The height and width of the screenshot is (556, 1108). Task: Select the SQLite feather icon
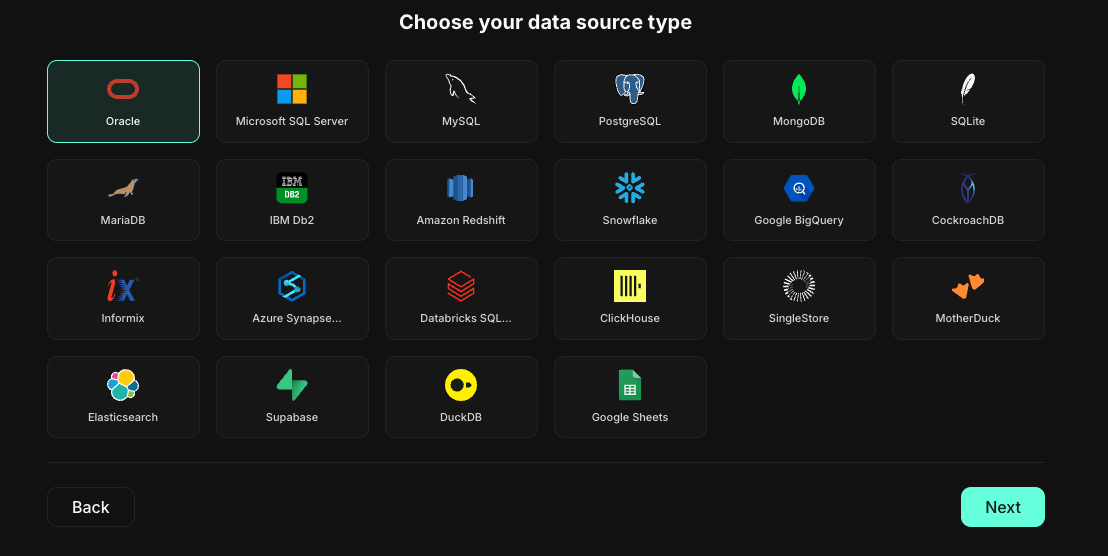pyautogui.click(x=967, y=89)
